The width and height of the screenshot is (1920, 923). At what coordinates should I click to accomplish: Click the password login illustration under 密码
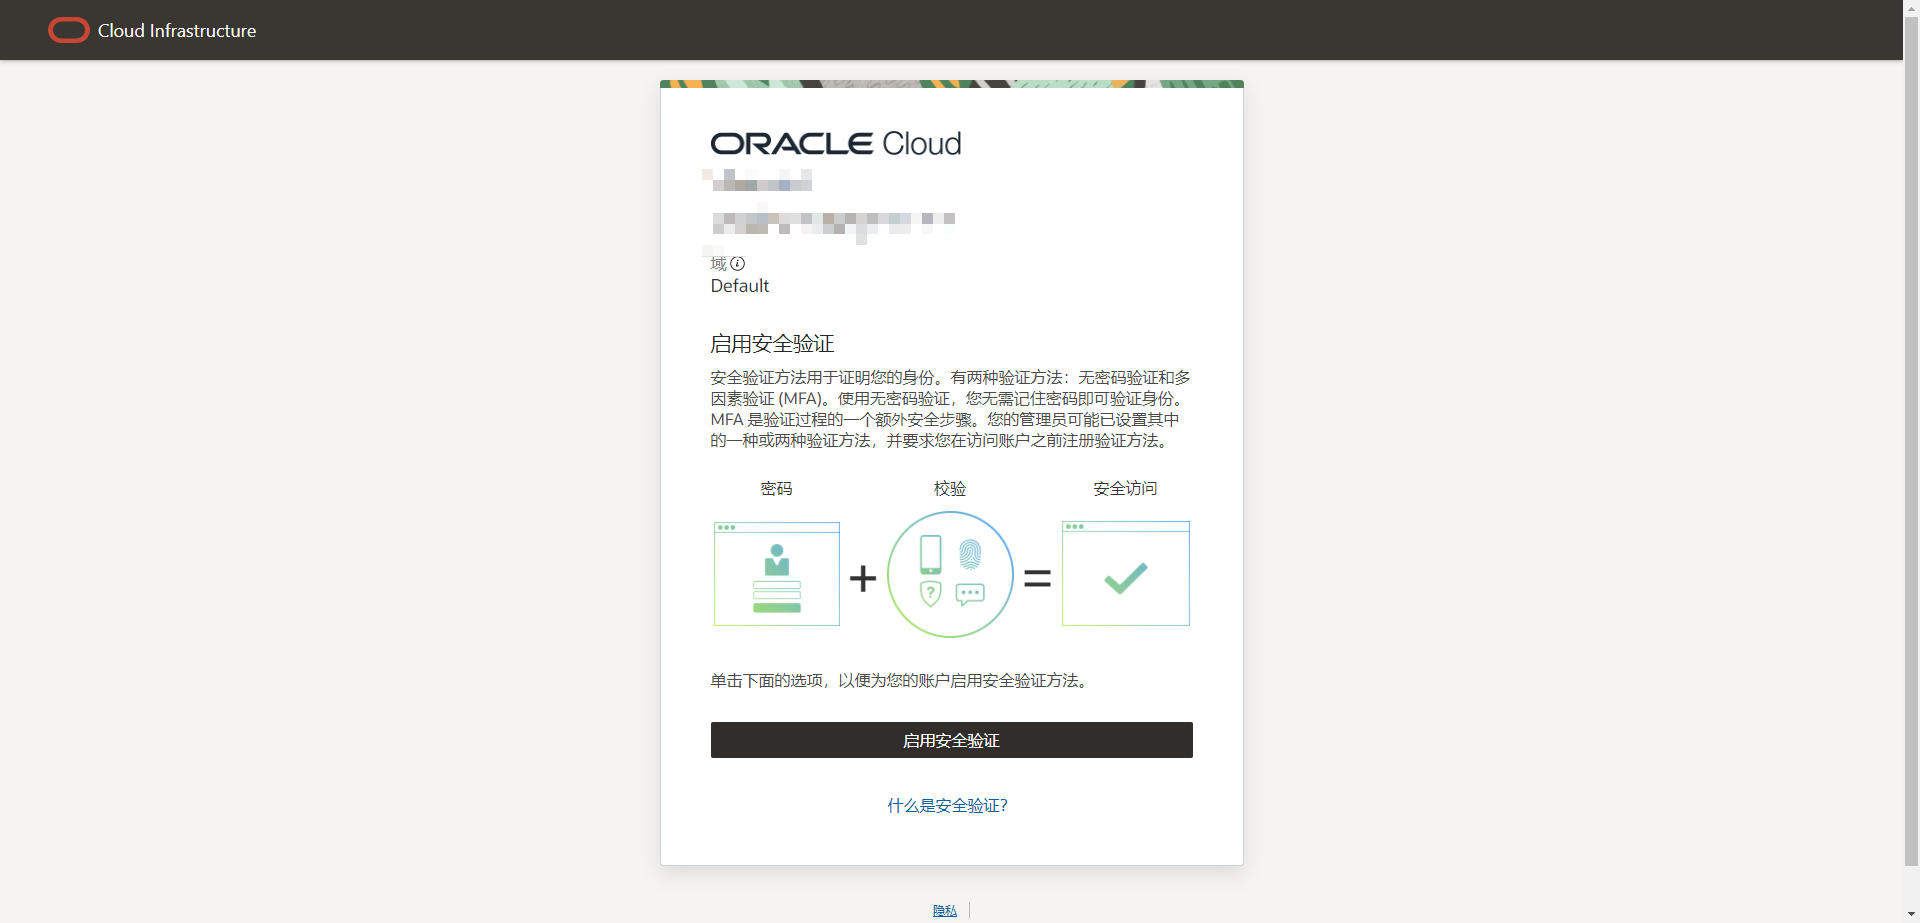[x=777, y=574]
